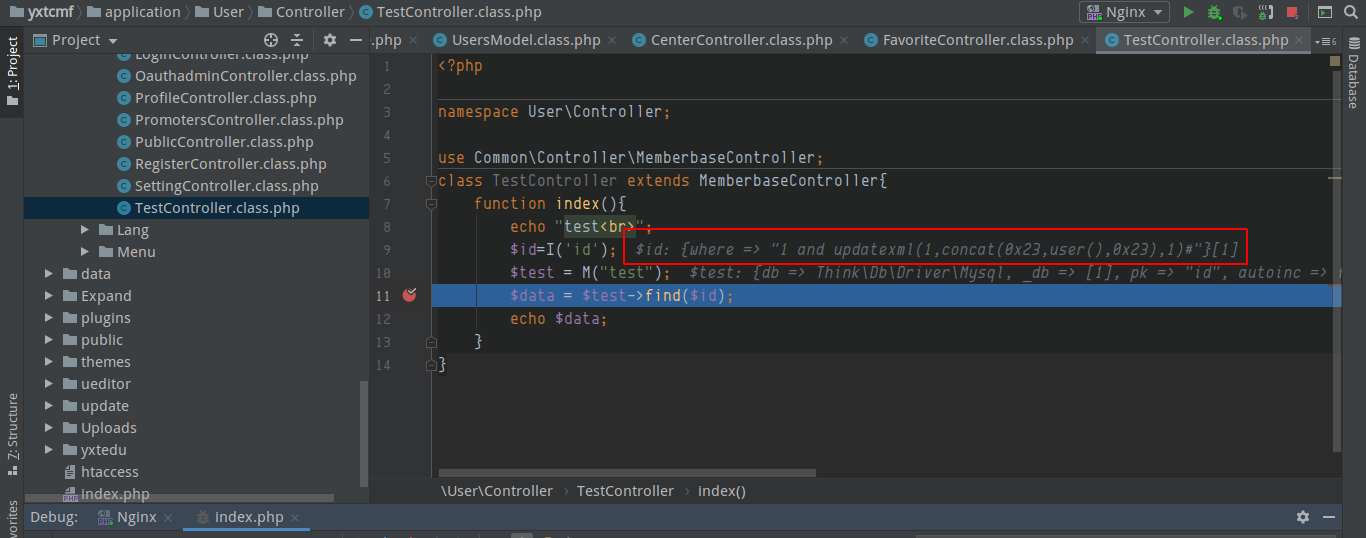Screen dimensions: 1366x538
Task: Expand the themes folder
Action: 49,362
